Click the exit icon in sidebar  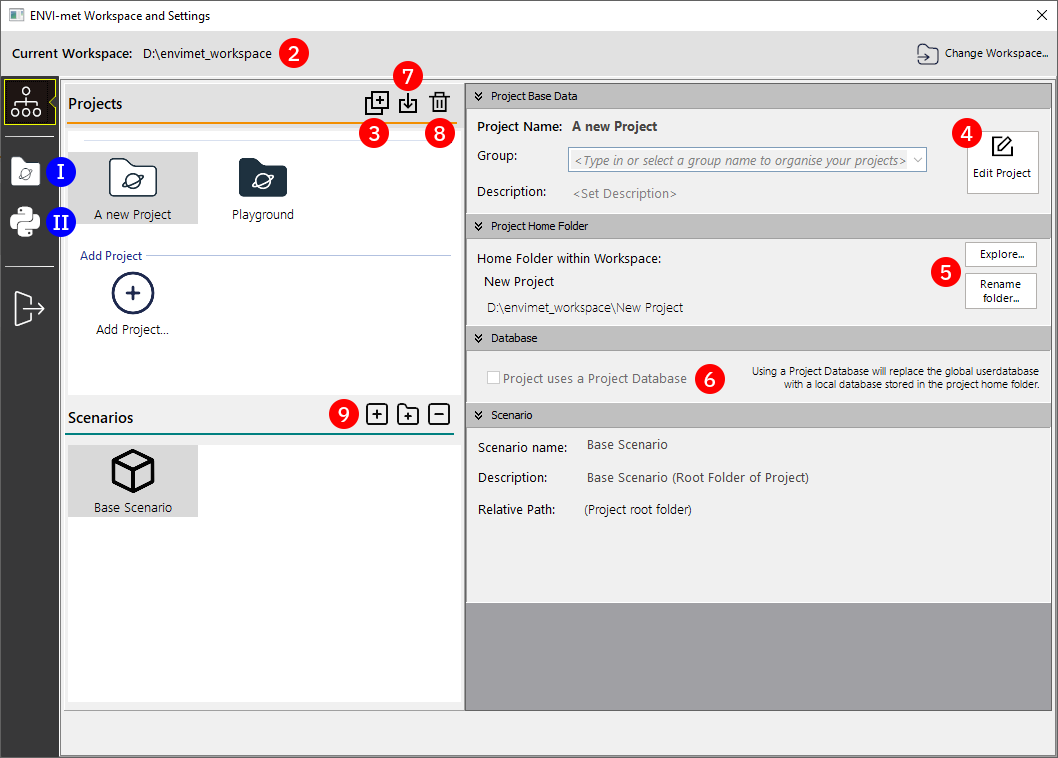[x=29, y=309]
